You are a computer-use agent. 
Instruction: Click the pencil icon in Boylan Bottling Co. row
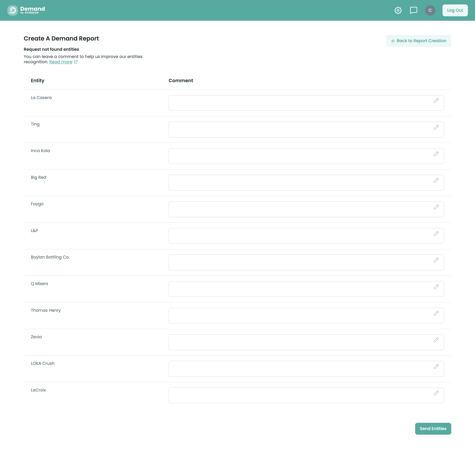click(x=436, y=260)
